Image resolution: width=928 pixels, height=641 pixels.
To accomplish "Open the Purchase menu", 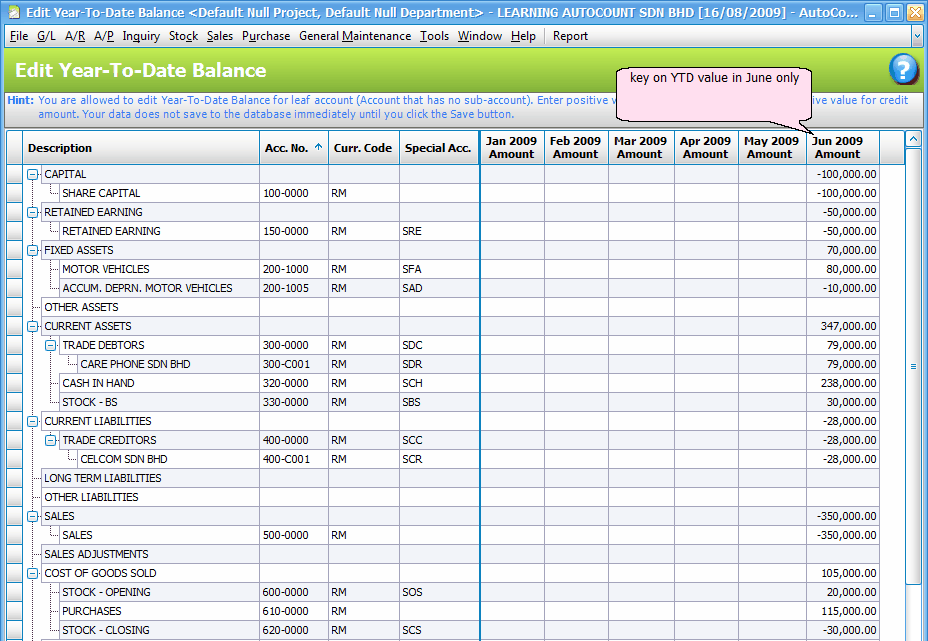I will tap(266, 36).
